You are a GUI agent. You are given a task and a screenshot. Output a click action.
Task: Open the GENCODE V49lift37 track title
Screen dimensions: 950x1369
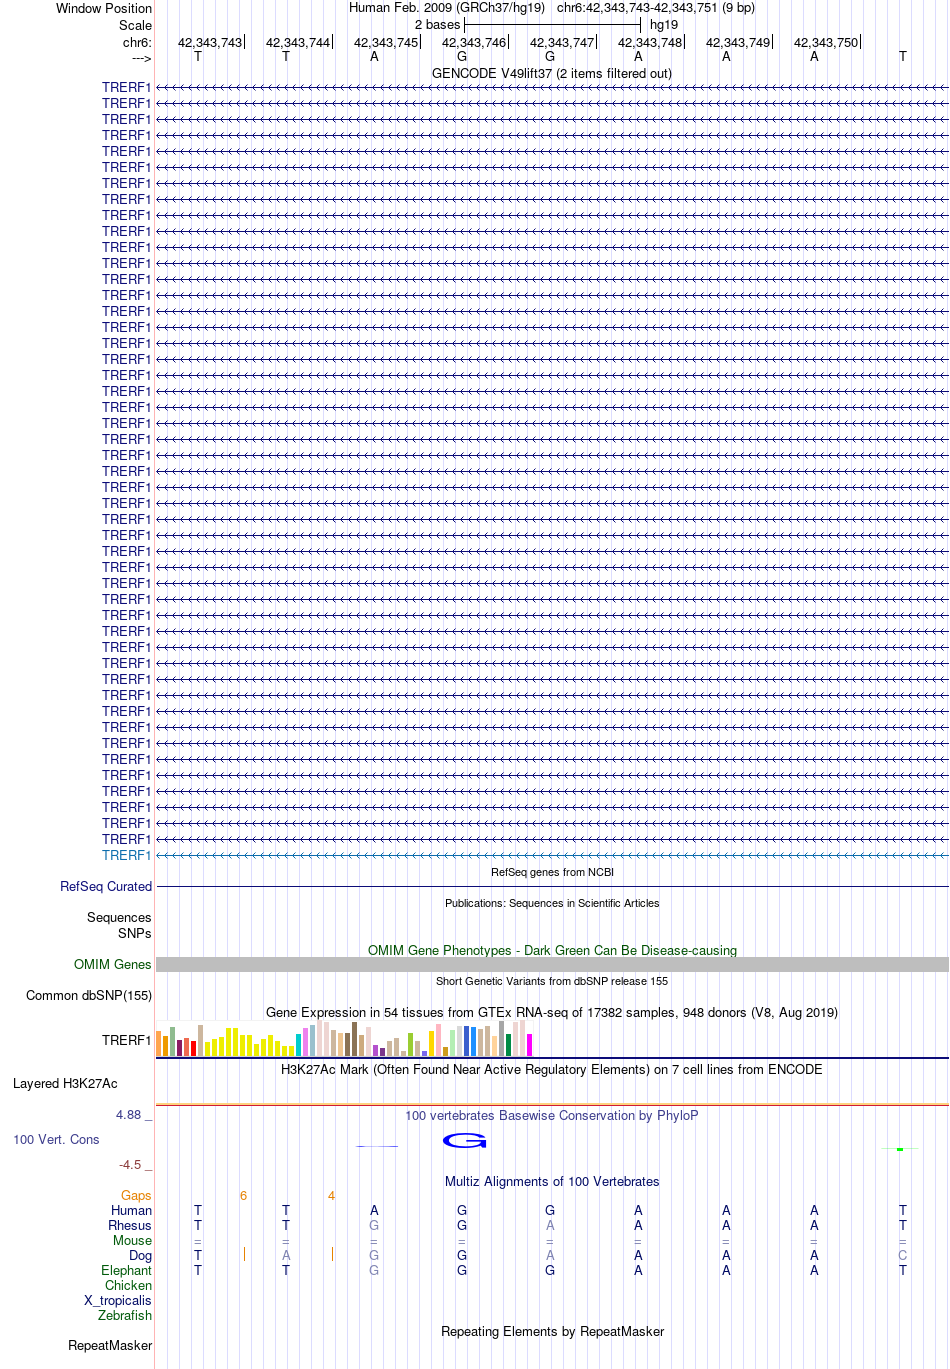pos(552,74)
